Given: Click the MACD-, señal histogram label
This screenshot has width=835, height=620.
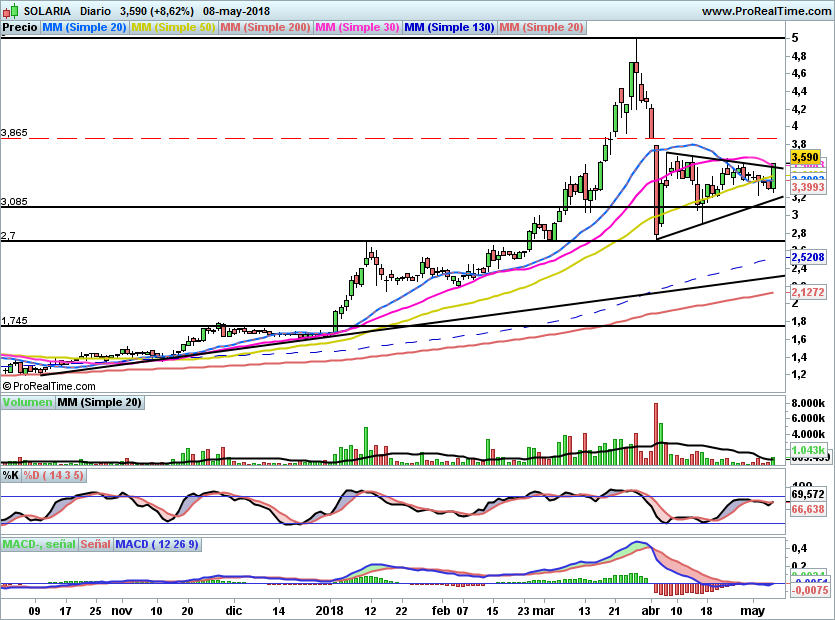Looking at the screenshot, I should click(39, 544).
